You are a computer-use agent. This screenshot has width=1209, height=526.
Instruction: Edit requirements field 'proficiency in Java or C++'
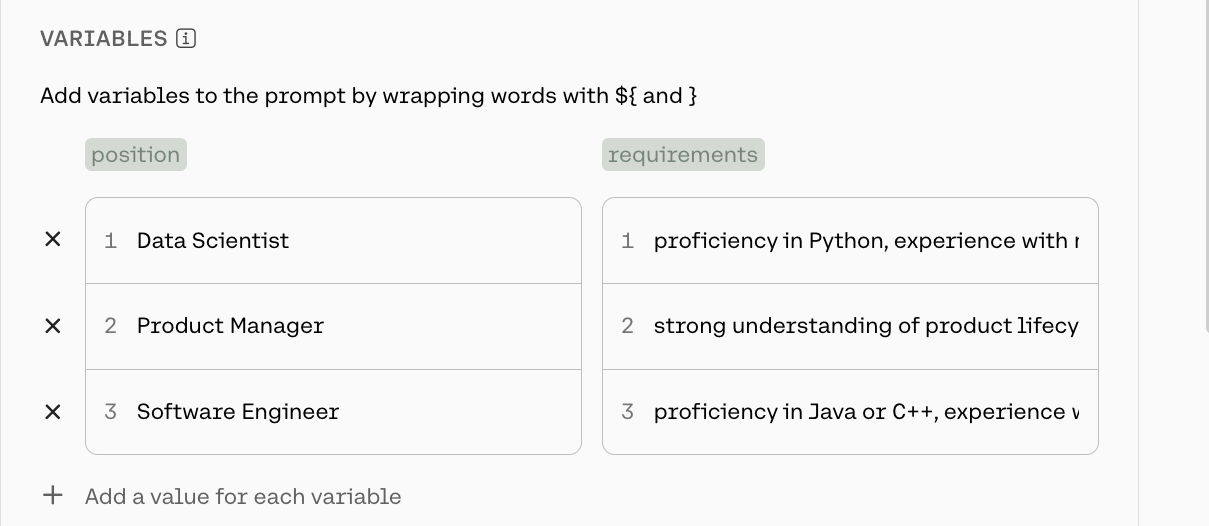point(850,412)
